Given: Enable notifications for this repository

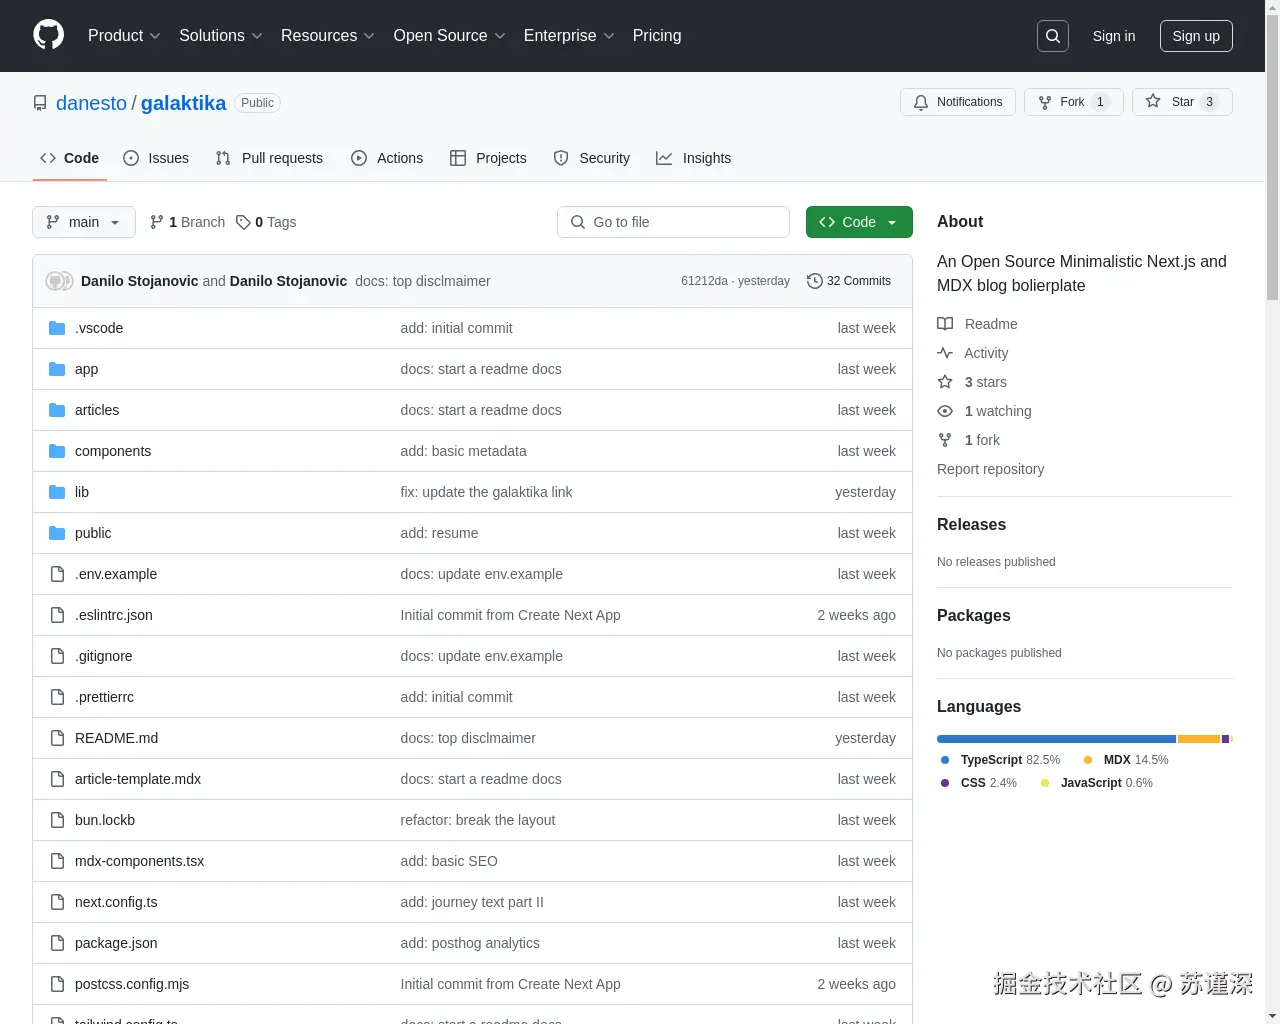Looking at the screenshot, I should [x=957, y=102].
